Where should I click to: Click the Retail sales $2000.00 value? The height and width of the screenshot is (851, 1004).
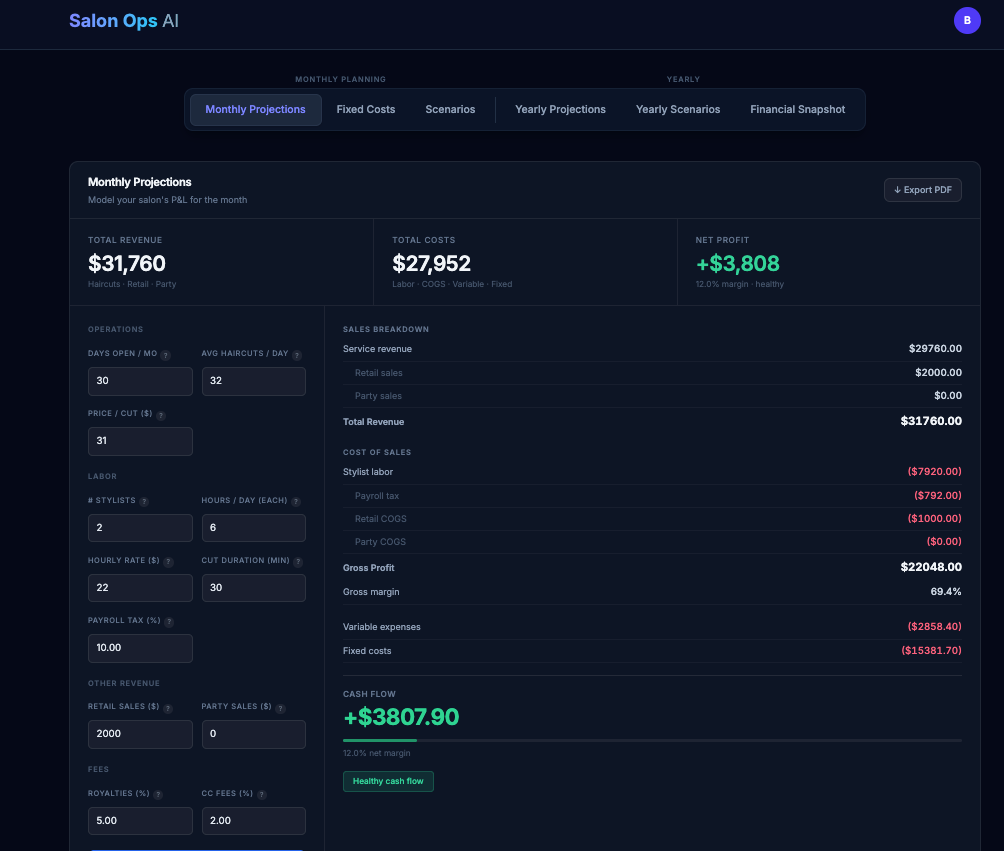click(x=938, y=372)
